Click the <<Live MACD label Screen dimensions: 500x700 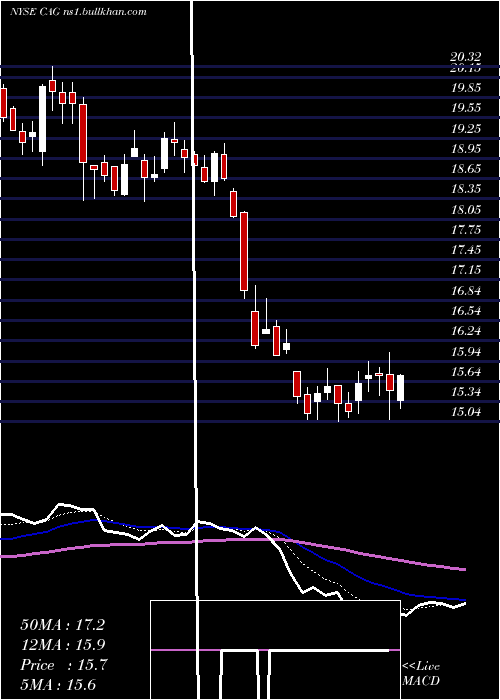[x=421, y=674]
